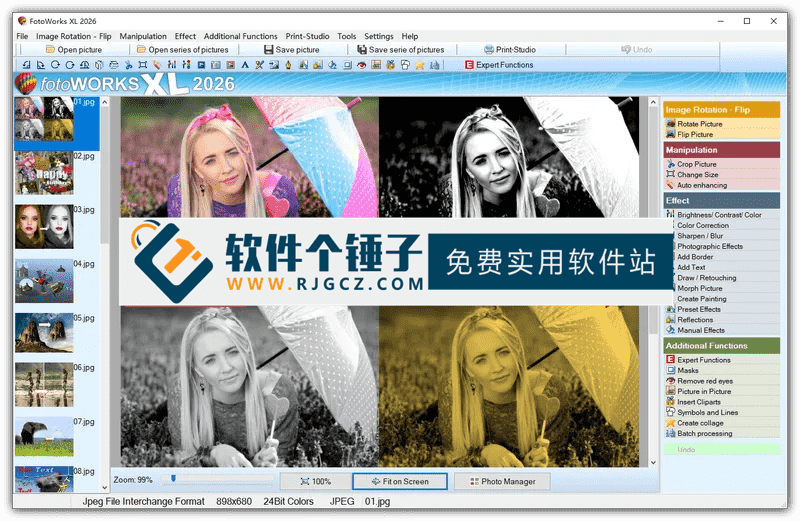Image resolution: width=800 pixels, height=521 pixels.
Task: Open the Help menu
Action: tap(410, 36)
